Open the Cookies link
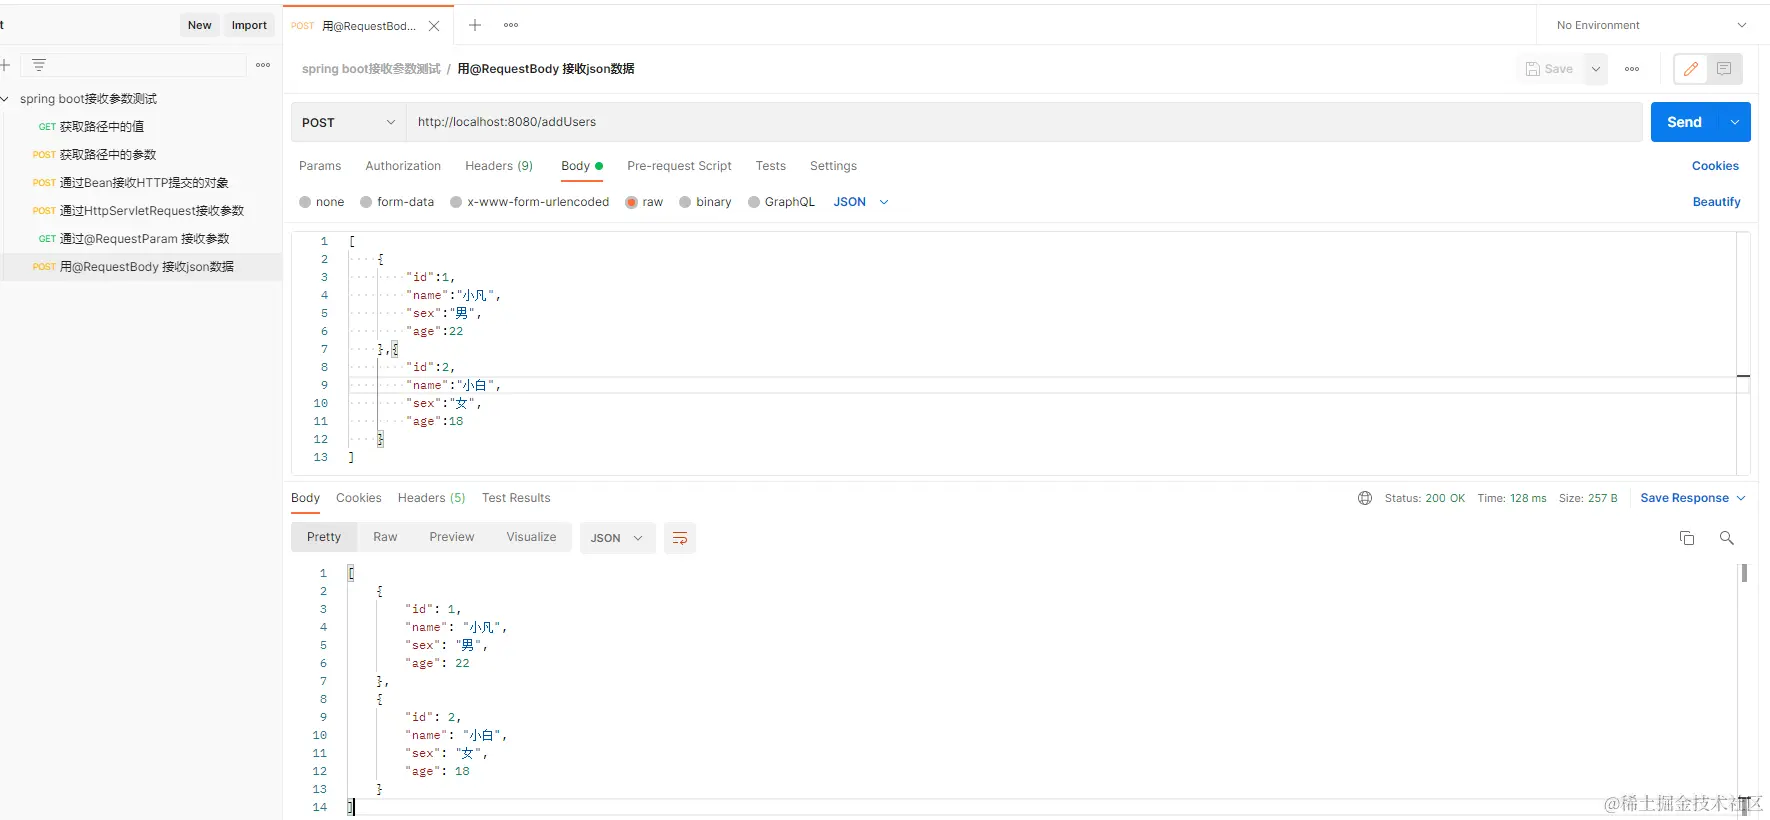The height and width of the screenshot is (820, 1770). [x=1715, y=166]
